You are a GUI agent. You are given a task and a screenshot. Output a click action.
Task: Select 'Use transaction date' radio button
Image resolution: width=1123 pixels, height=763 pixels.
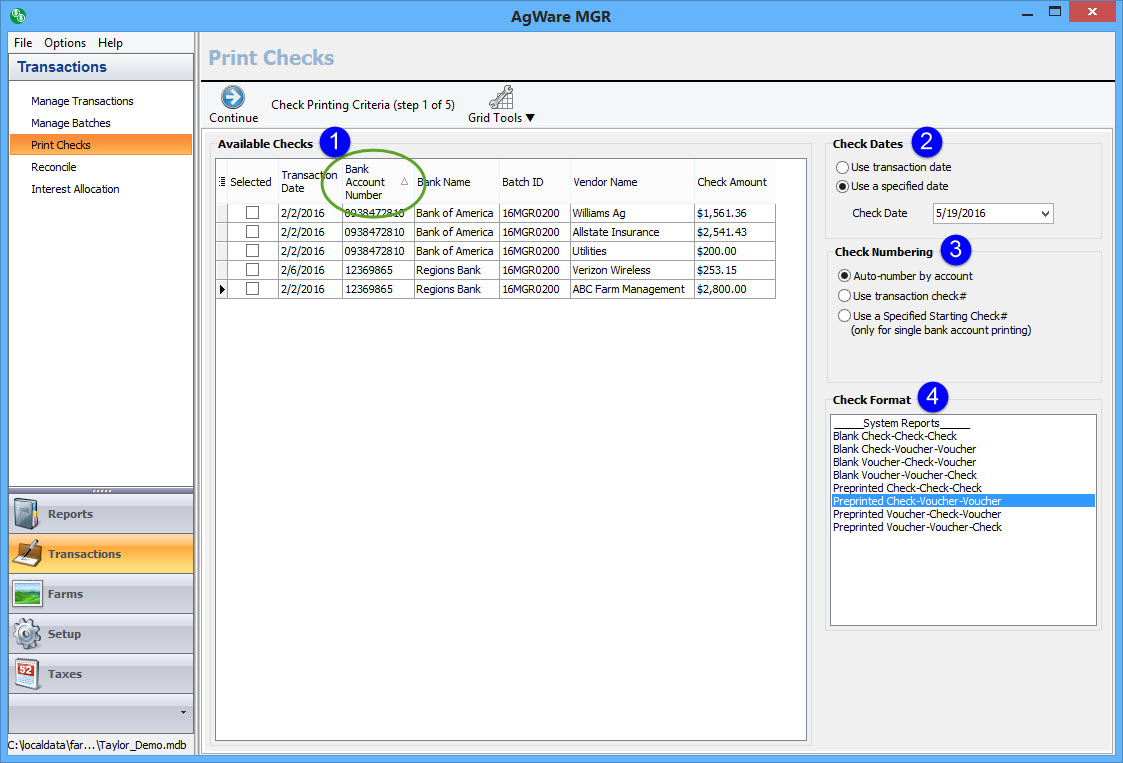(843, 167)
